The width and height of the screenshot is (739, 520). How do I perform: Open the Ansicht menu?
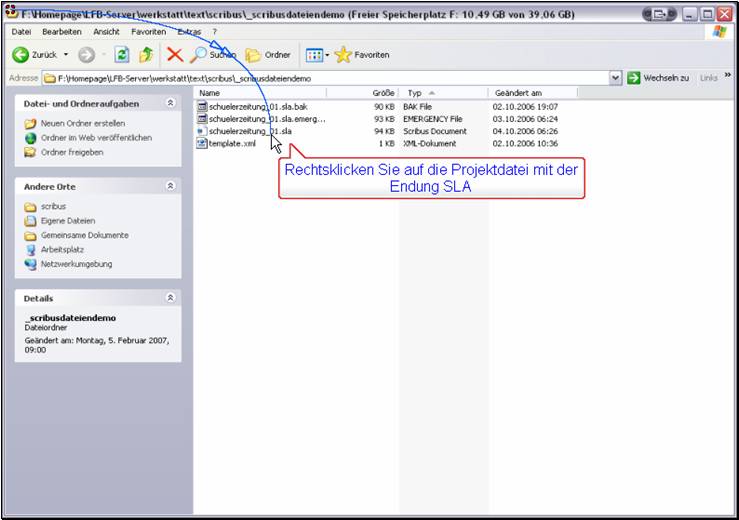pyautogui.click(x=106, y=32)
